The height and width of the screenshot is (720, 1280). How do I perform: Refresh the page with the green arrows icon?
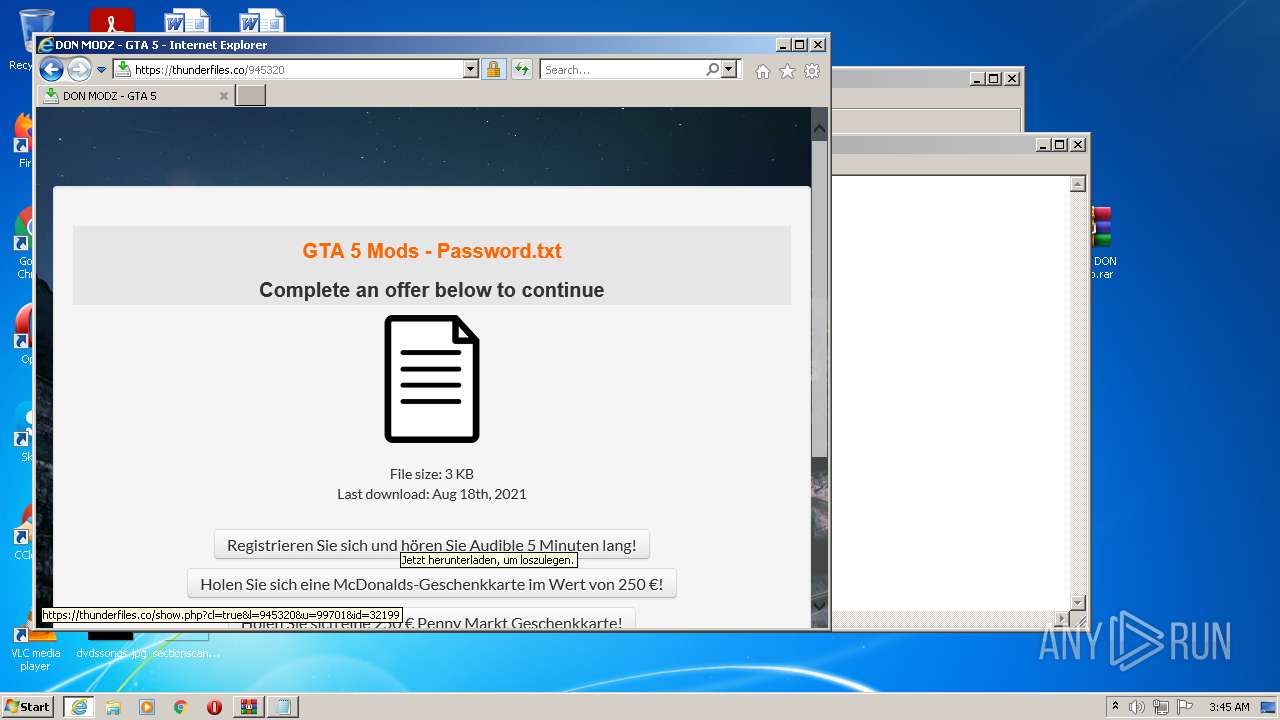coord(521,70)
